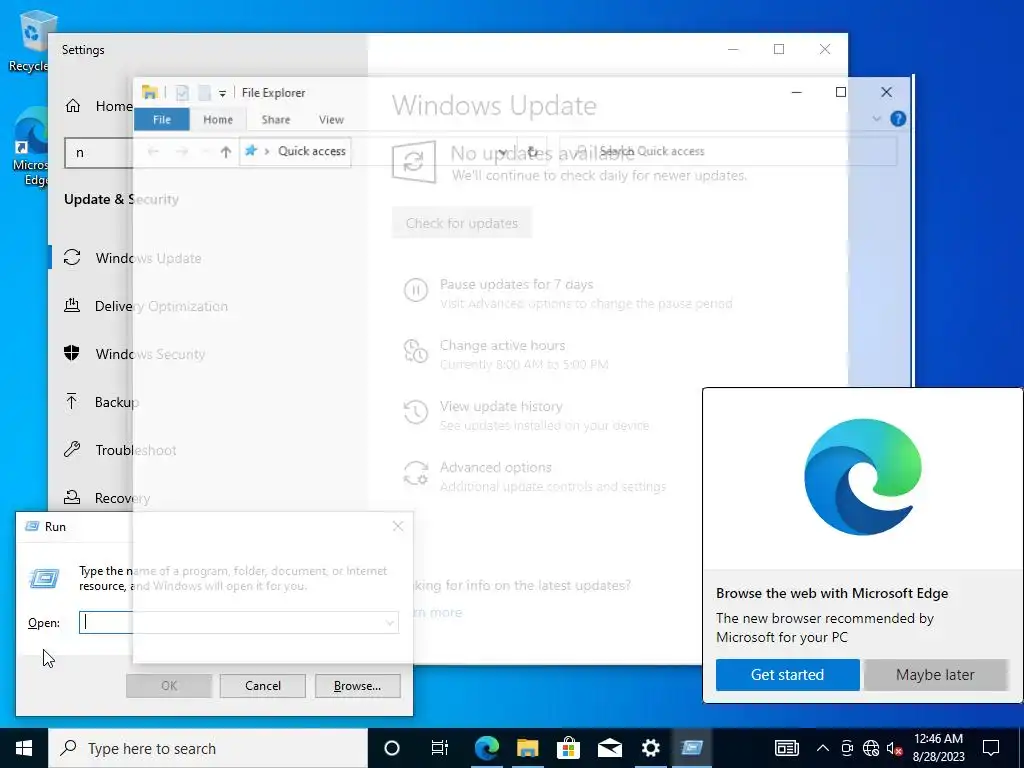
Task: Open Settings from the taskbar
Action: coord(650,748)
